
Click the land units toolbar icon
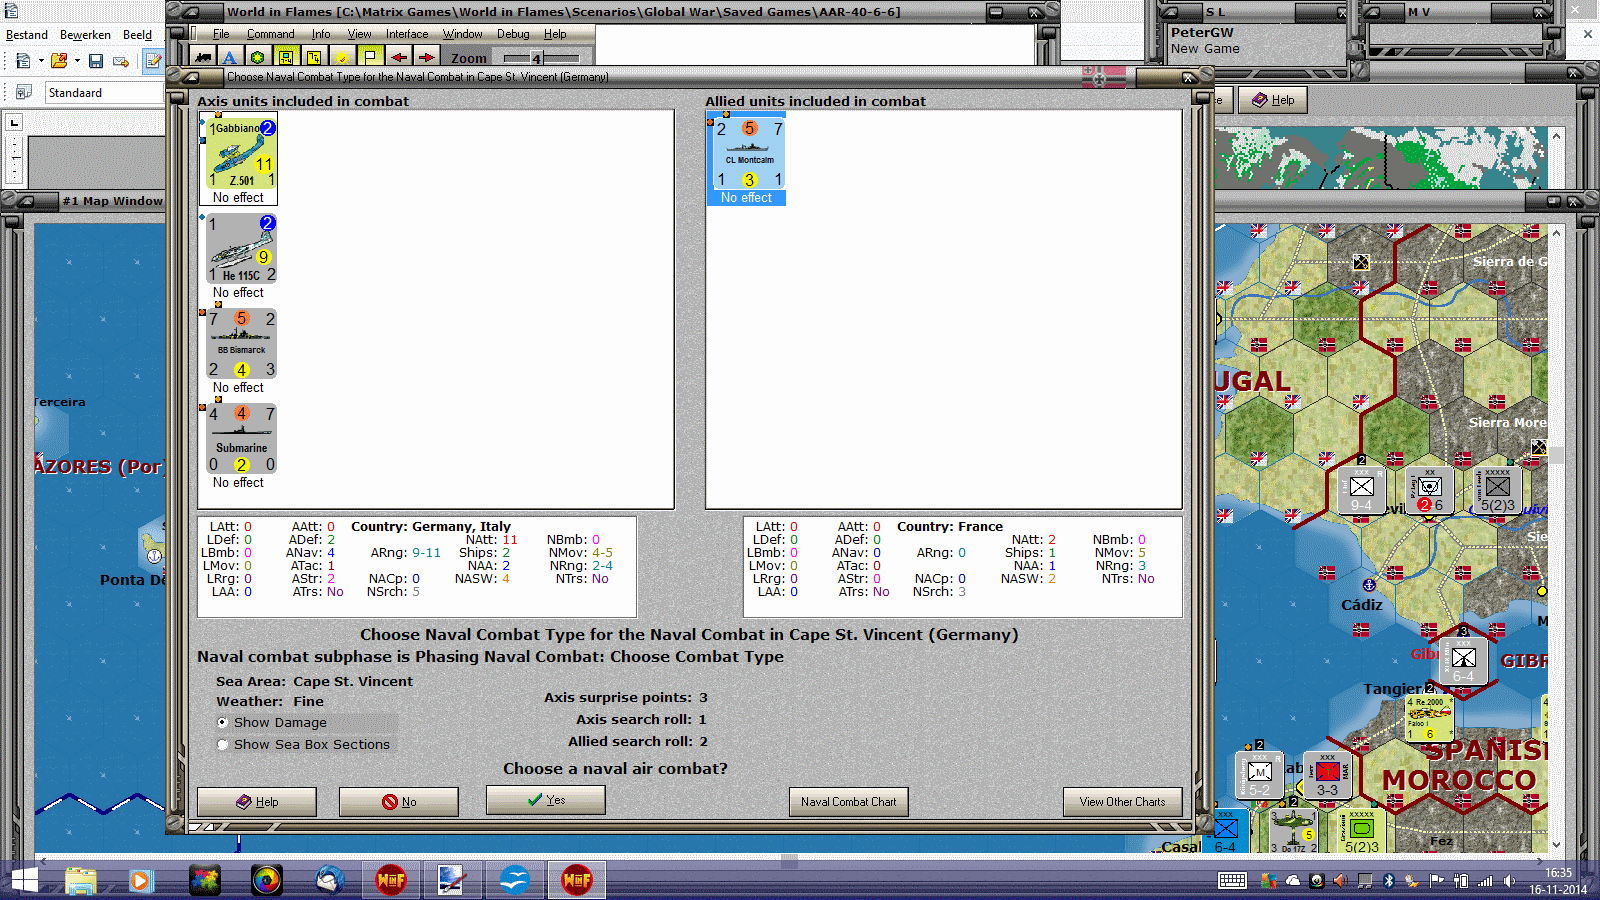pyautogui.click(x=203, y=57)
